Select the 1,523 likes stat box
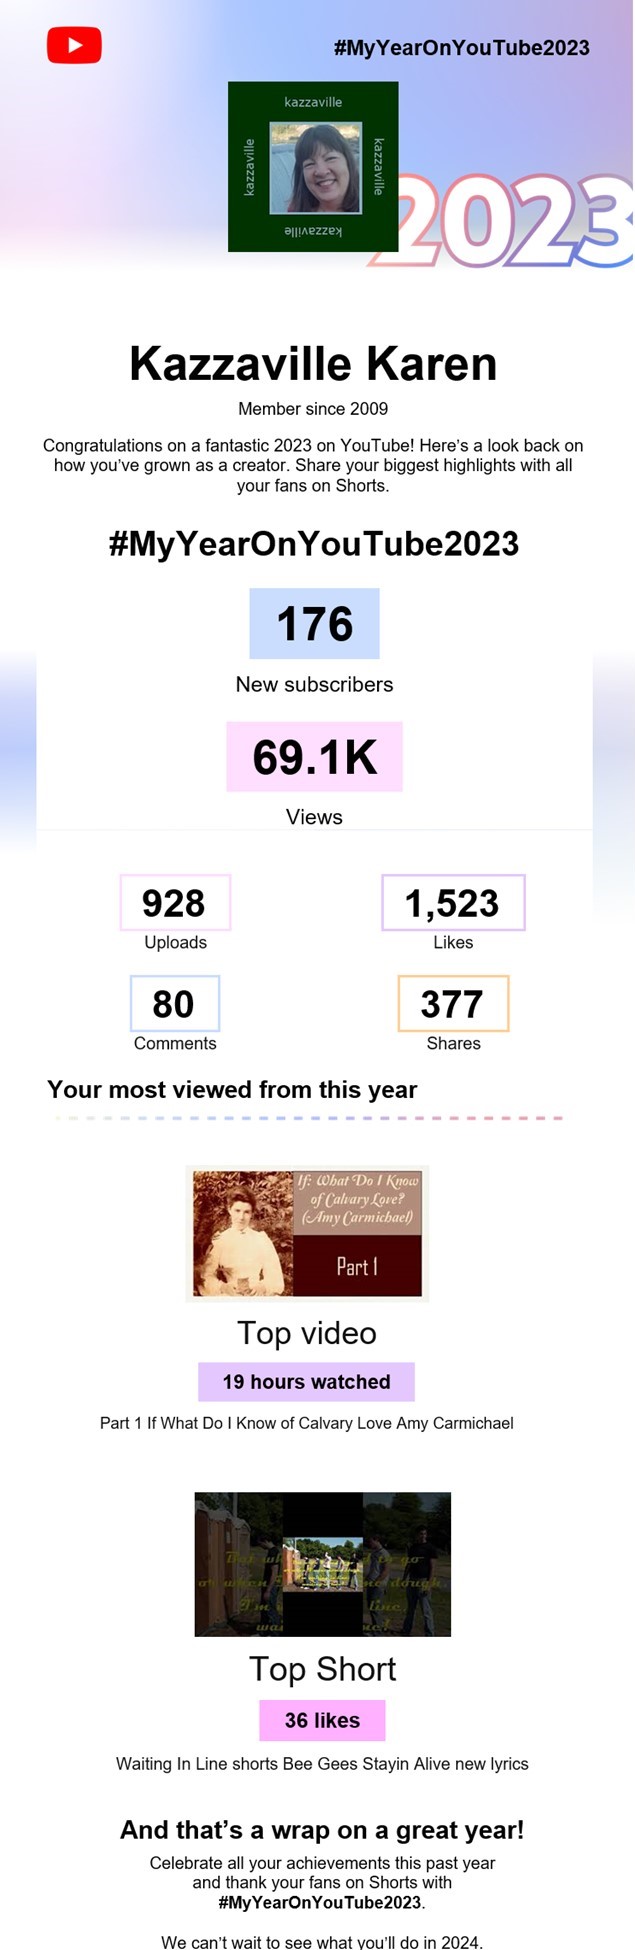 [452, 903]
